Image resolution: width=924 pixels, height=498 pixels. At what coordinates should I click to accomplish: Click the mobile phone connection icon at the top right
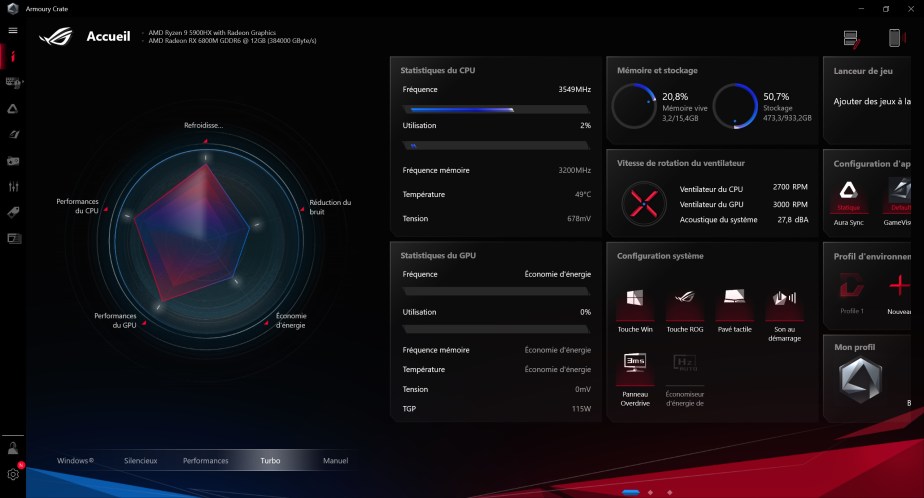coord(895,38)
